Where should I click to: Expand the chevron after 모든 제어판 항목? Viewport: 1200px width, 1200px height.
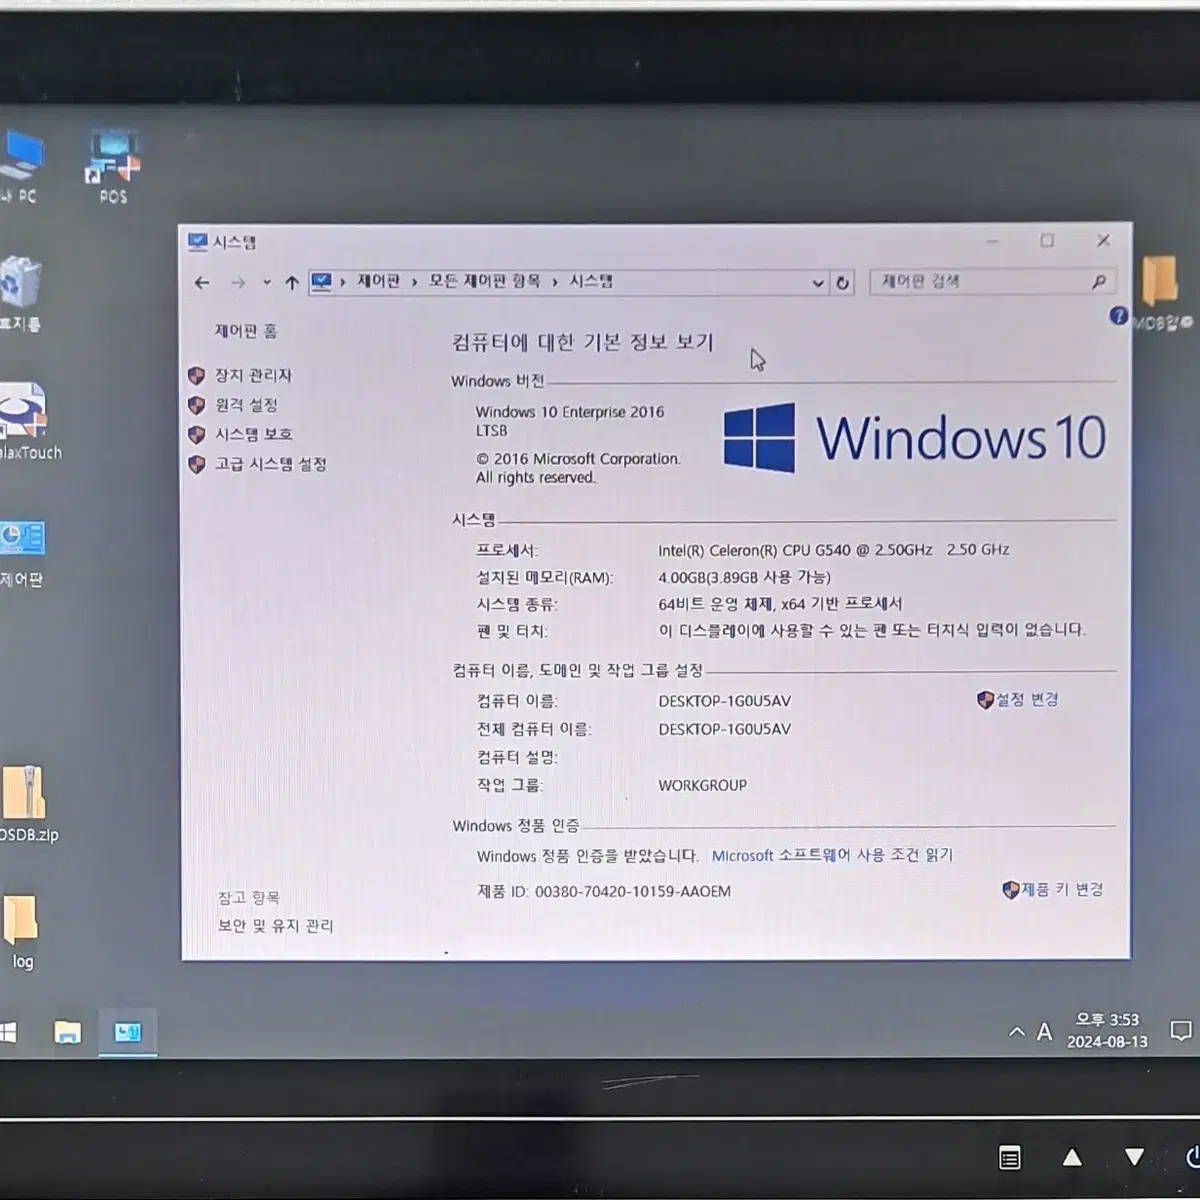coord(555,282)
